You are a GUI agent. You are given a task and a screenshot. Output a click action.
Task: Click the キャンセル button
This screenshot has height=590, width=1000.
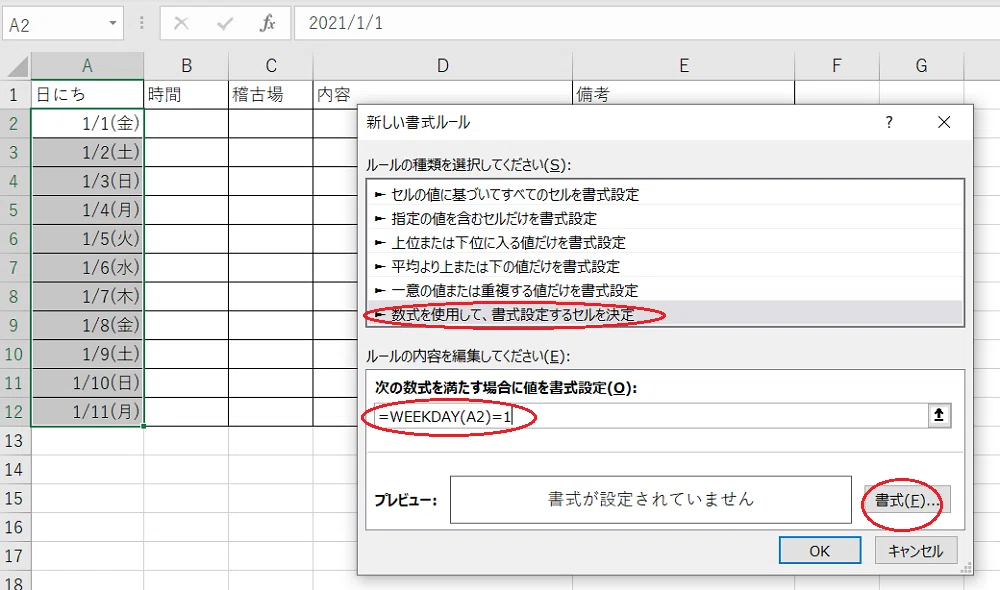click(x=916, y=550)
